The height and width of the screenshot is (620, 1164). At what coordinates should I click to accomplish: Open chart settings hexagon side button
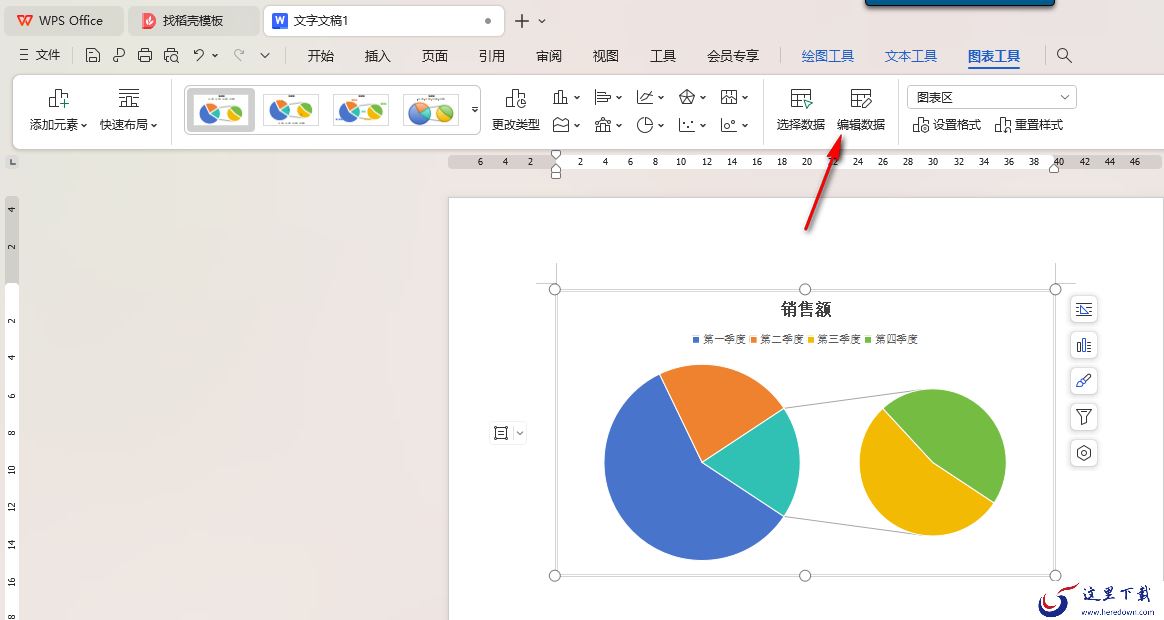(1084, 452)
